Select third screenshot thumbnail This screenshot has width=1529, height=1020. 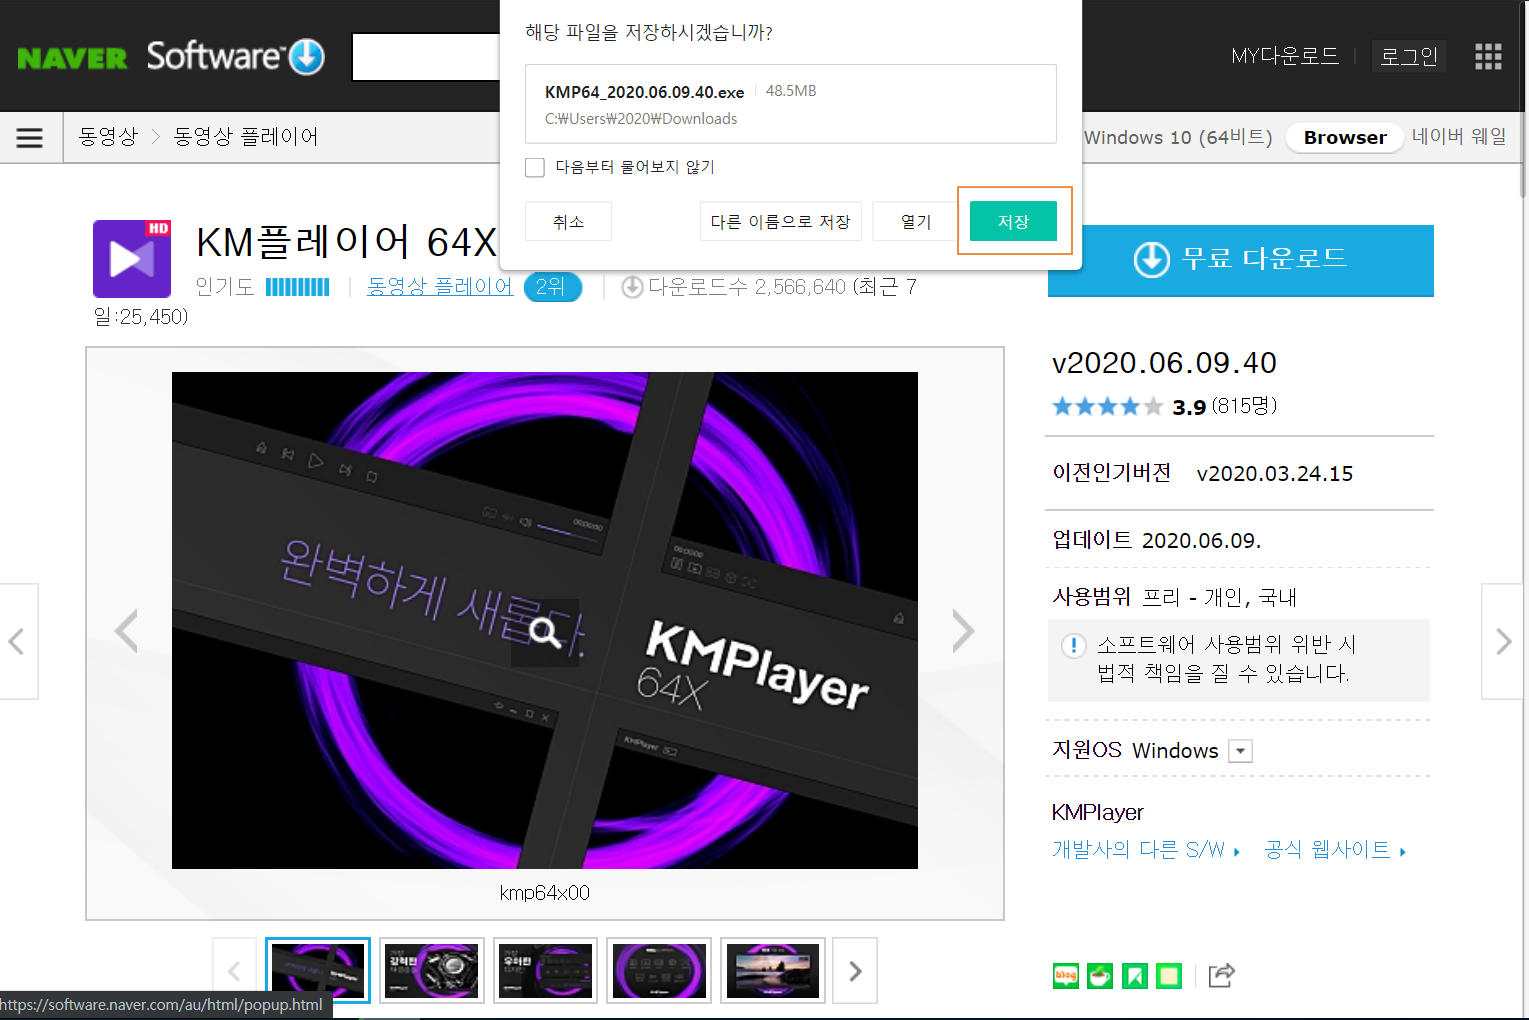pyautogui.click(x=545, y=970)
